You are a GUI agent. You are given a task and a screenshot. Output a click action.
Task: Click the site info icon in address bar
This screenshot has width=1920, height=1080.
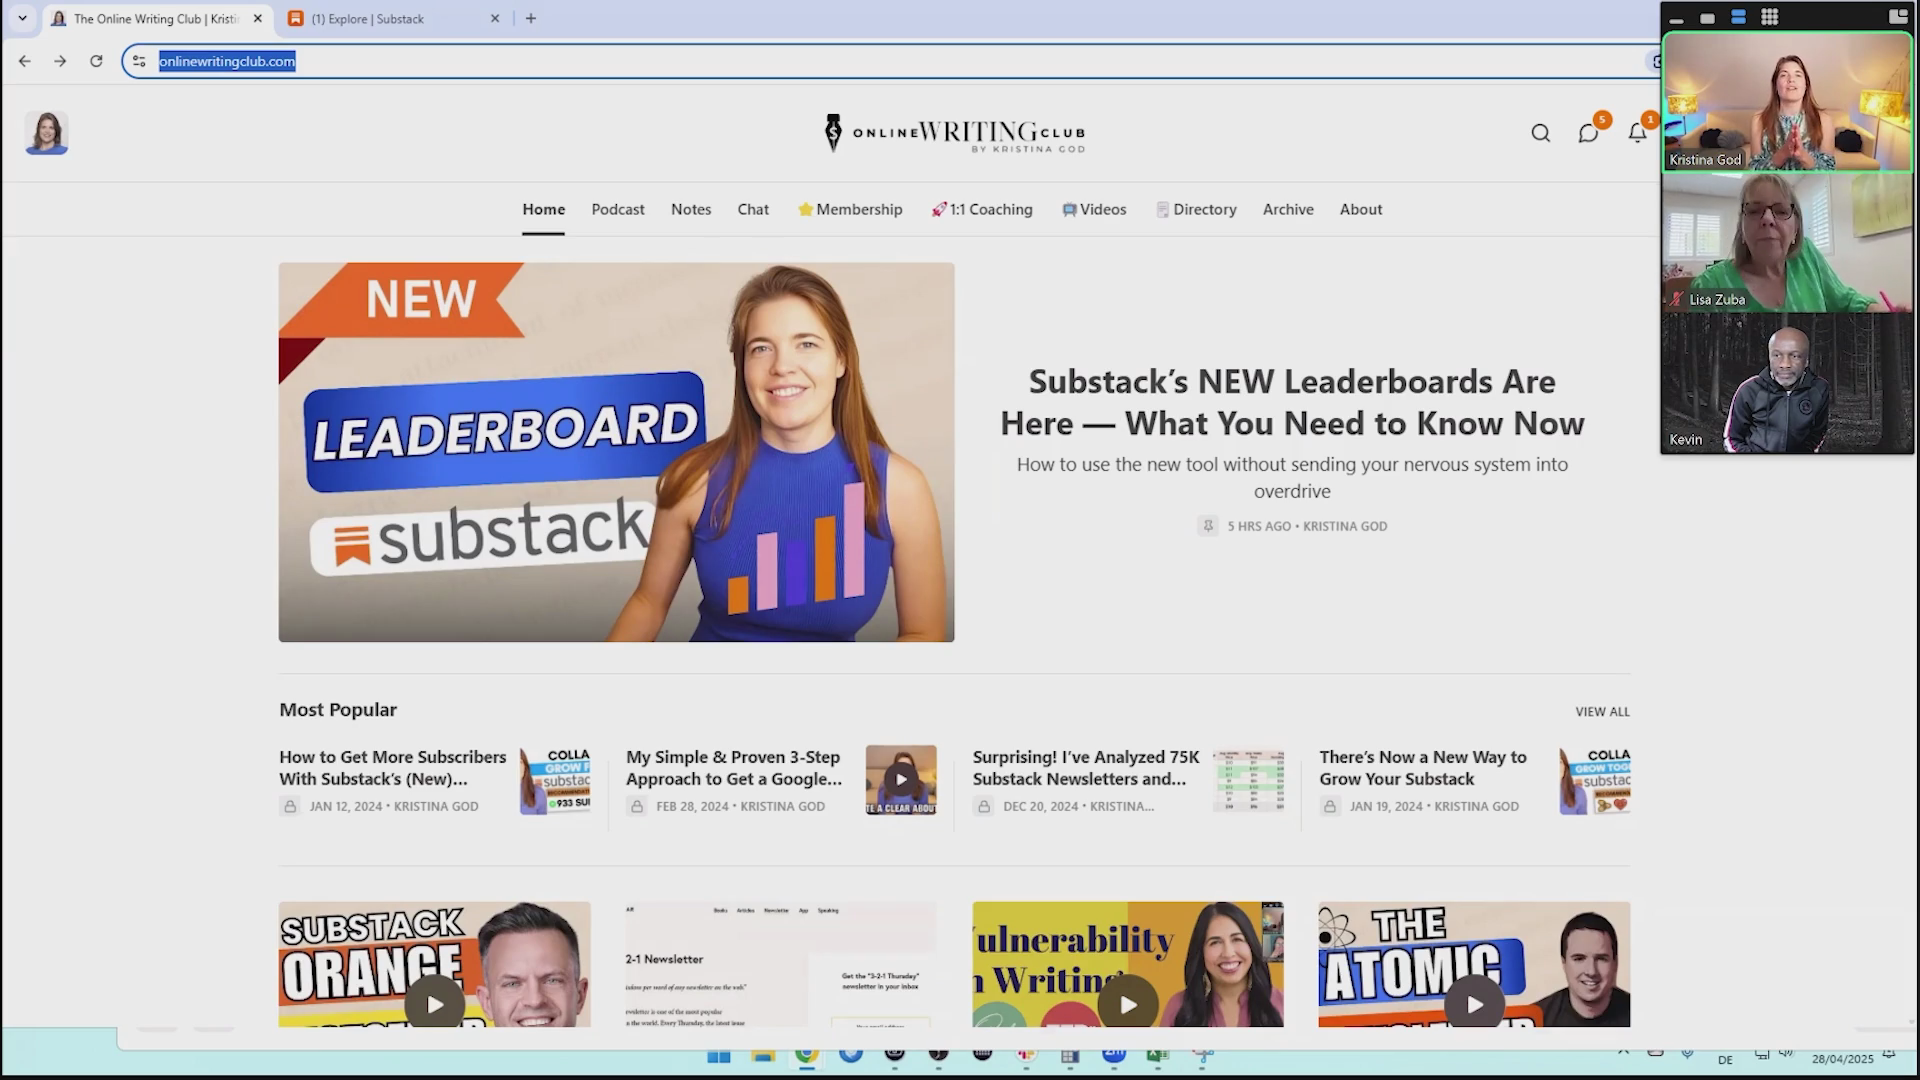pos(139,61)
